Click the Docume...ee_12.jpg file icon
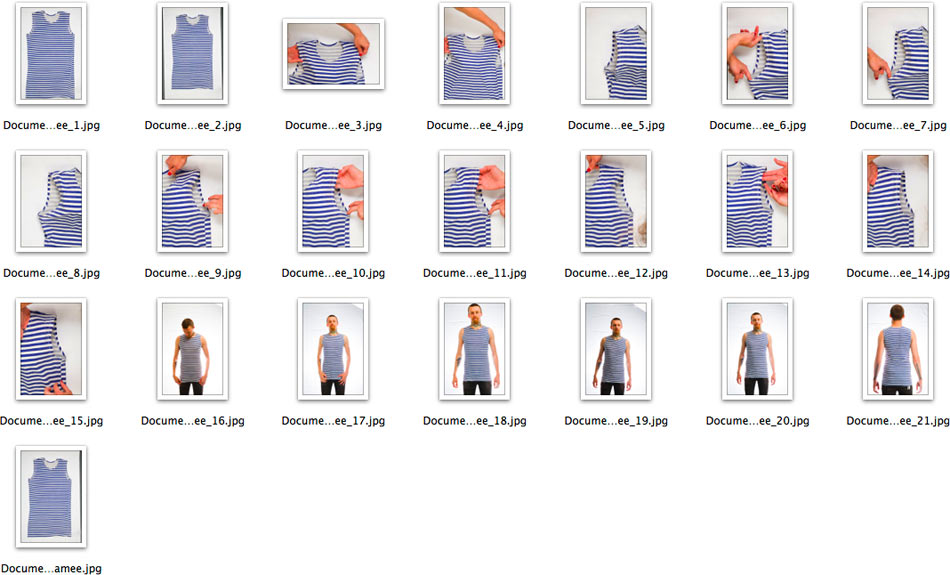This screenshot has width=950, height=575. [x=616, y=201]
